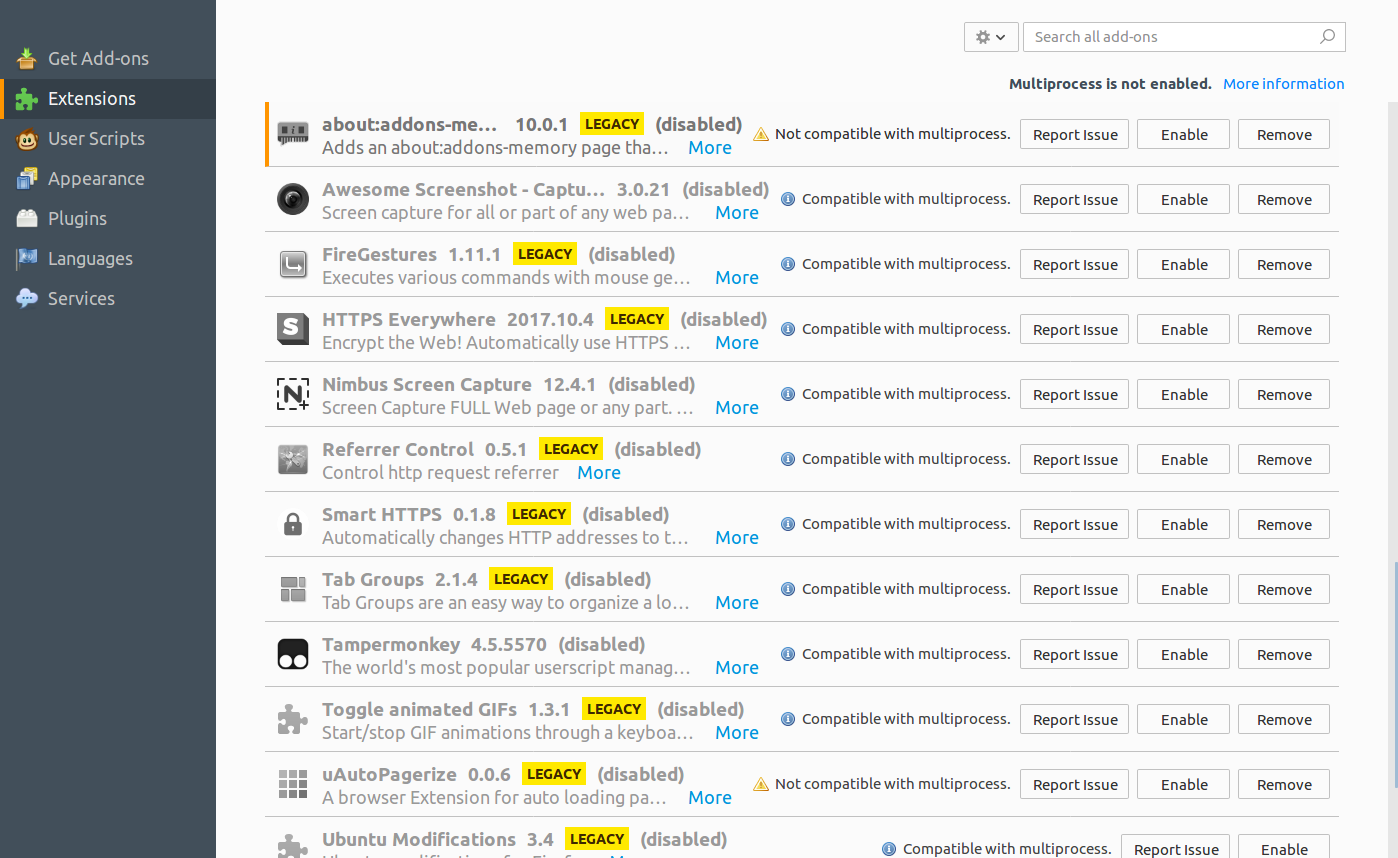The image size is (1398, 858).
Task: Show More details for about:addons-memory
Action: (x=710, y=148)
